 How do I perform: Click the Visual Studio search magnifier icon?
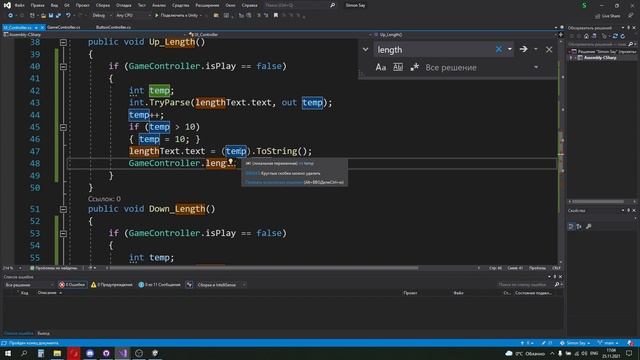[x=332, y=5]
